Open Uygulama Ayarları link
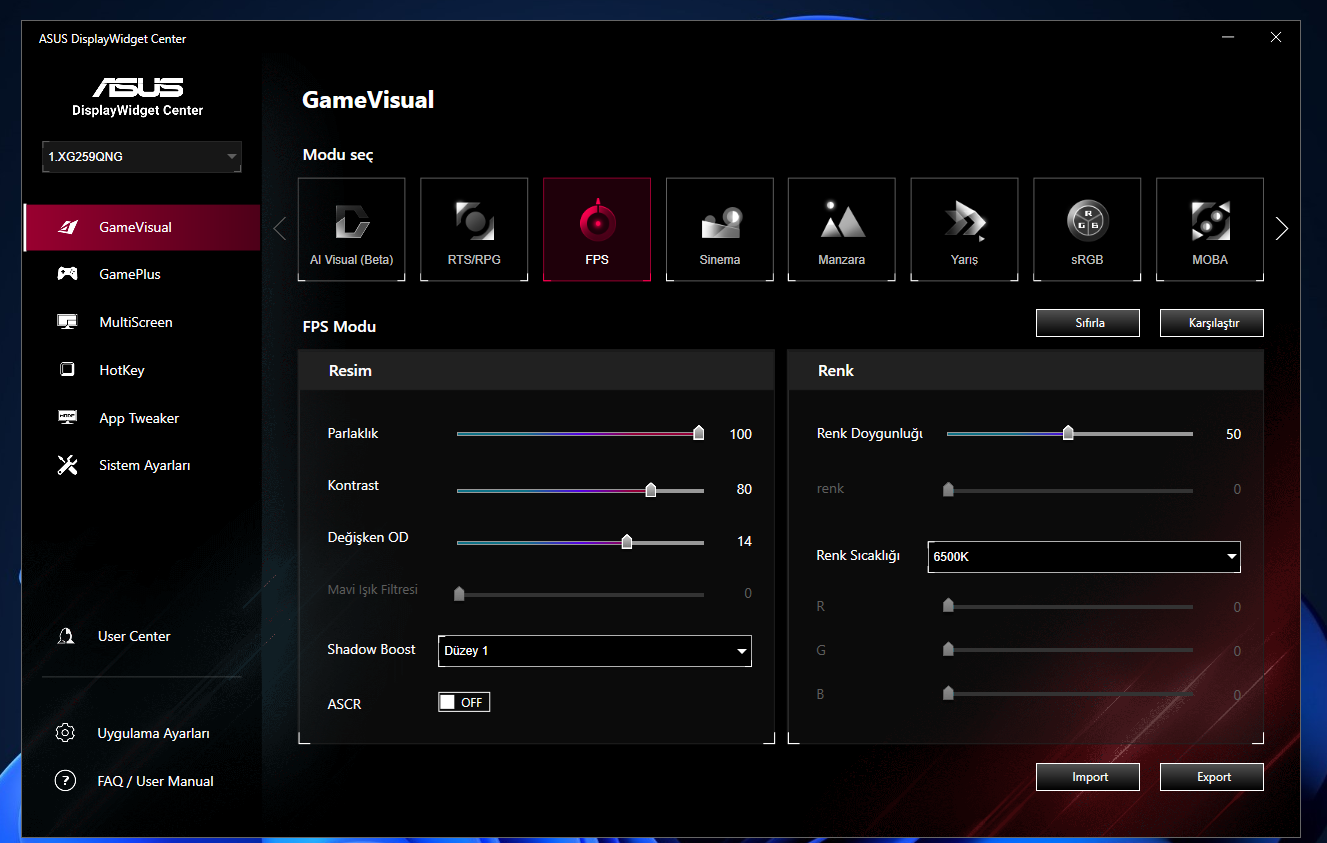 pos(153,733)
